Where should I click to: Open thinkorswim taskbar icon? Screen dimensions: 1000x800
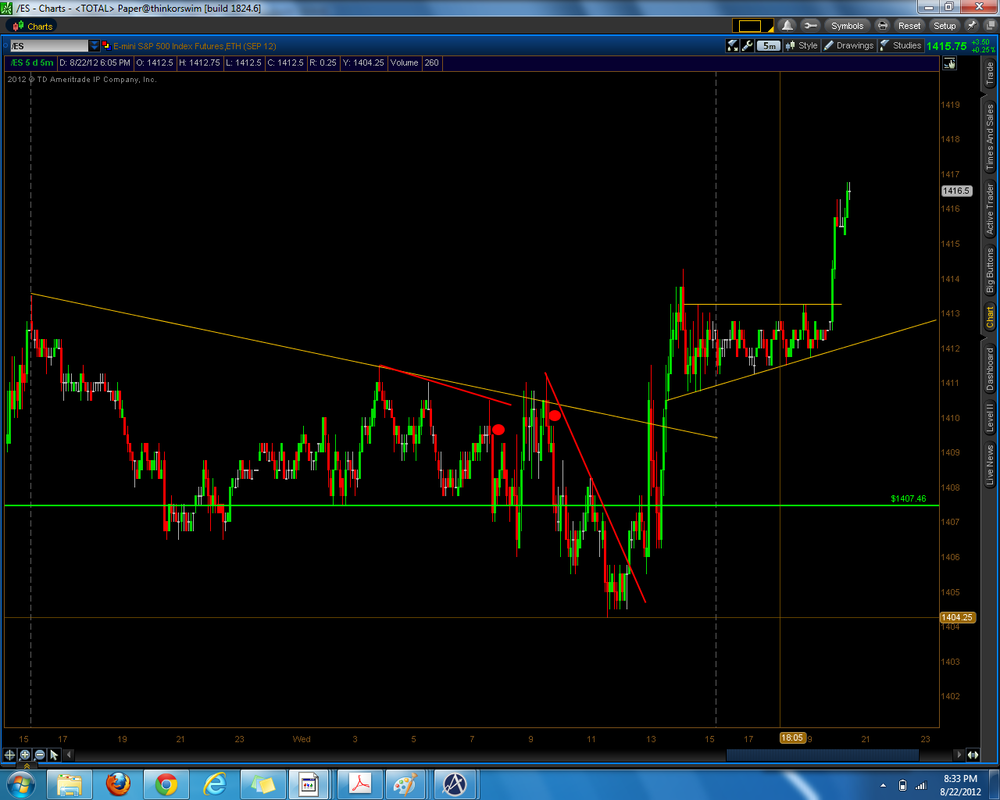click(455, 784)
